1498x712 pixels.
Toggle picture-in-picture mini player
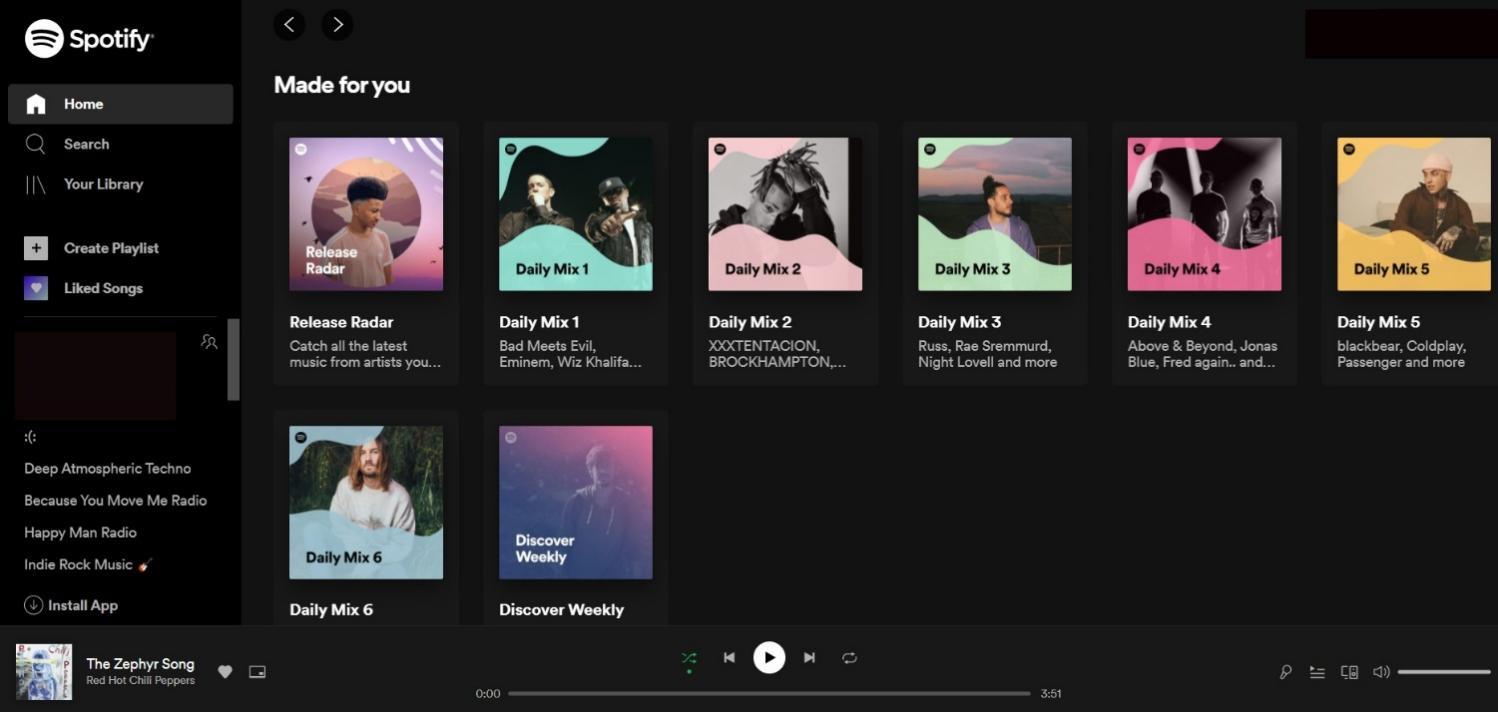[257, 672]
